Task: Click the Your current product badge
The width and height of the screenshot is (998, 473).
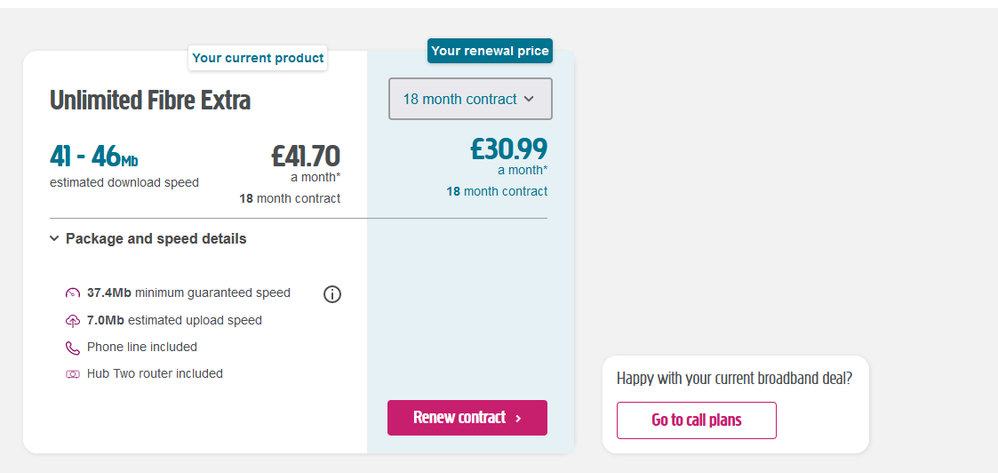Action: pos(258,58)
